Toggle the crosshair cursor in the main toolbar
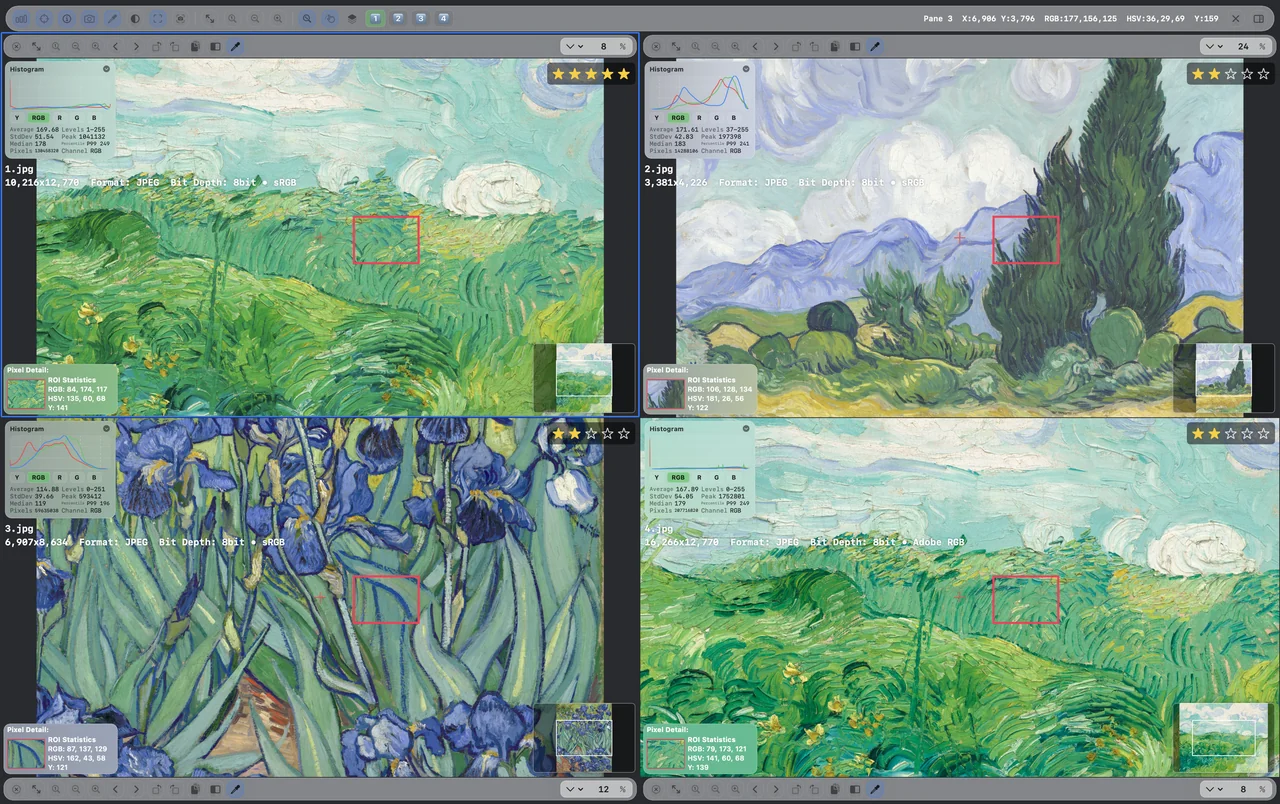The height and width of the screenshot is (804, 1280). [44, 18]
